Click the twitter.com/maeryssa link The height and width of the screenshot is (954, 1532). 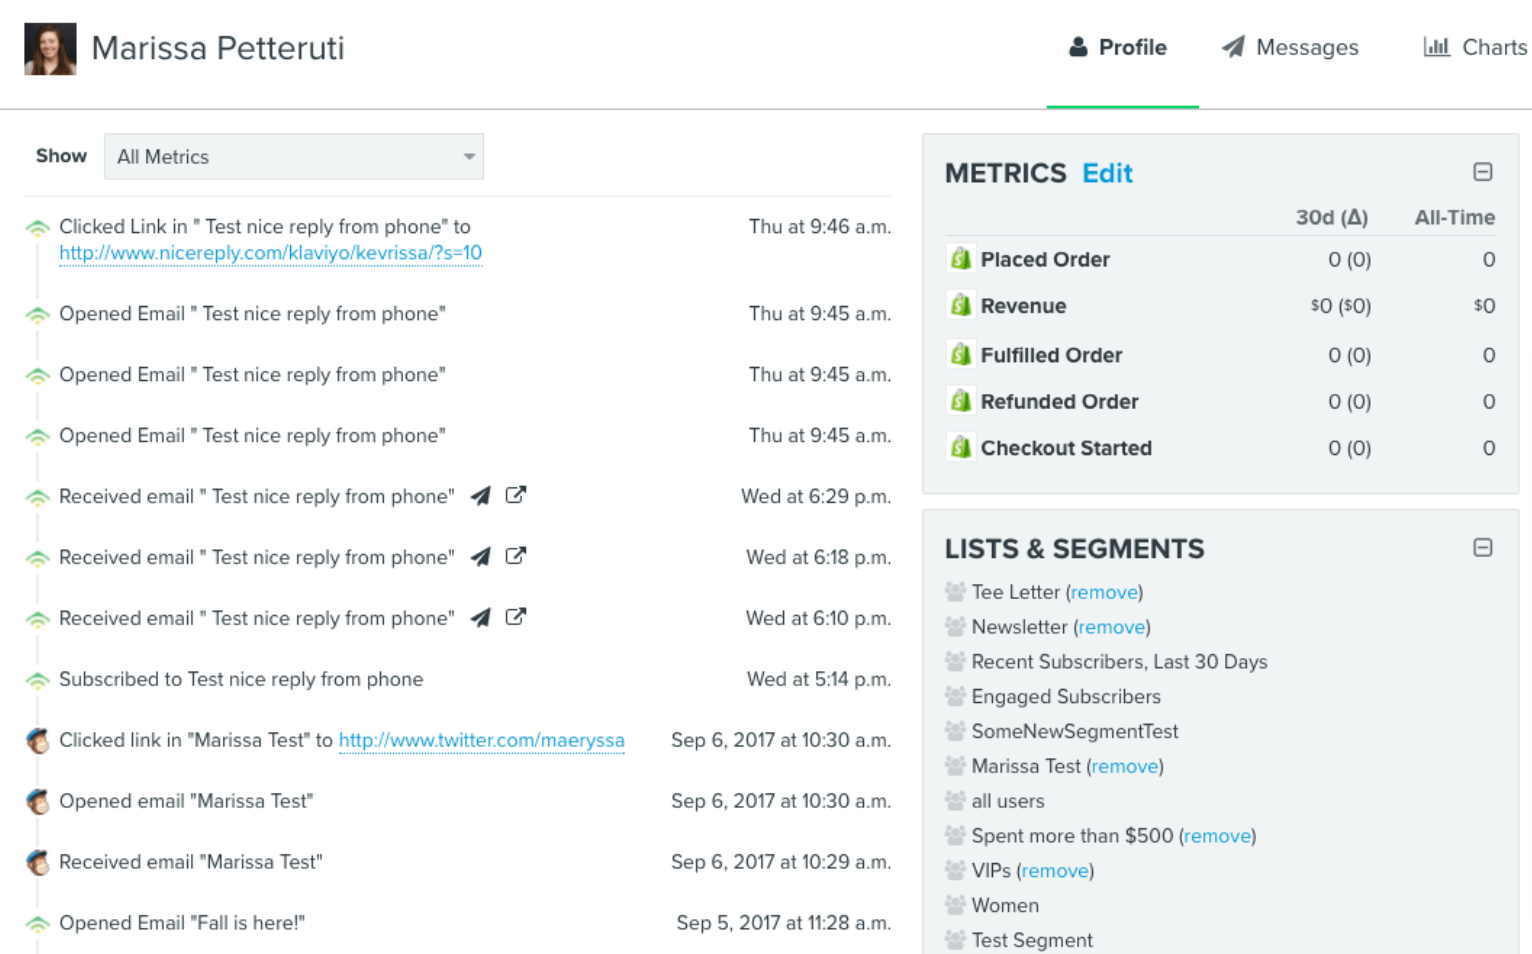pyautogui.click(x=481, y=740)
